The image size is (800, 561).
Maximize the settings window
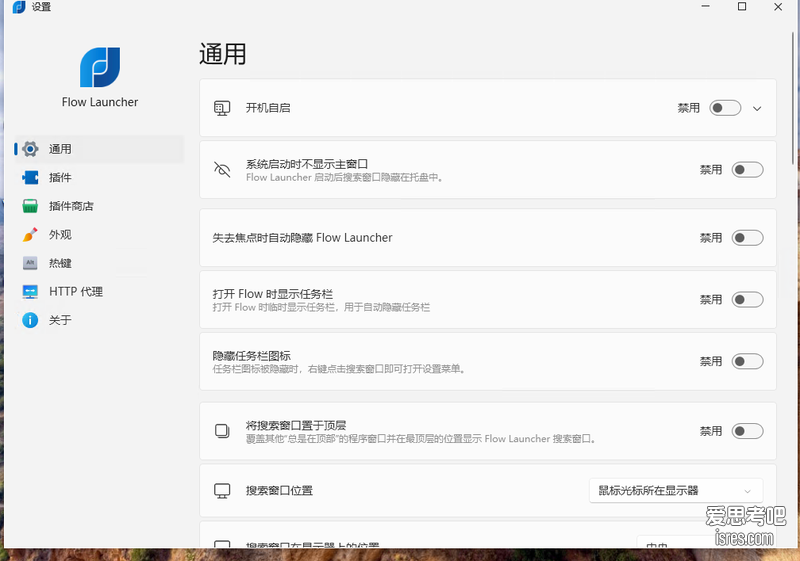click(742, 7)
